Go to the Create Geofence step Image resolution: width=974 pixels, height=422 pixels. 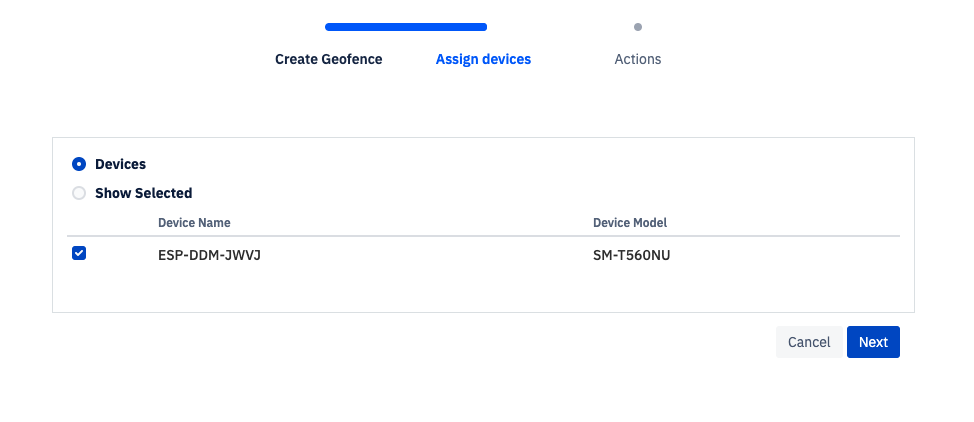[x=328, y=59]
